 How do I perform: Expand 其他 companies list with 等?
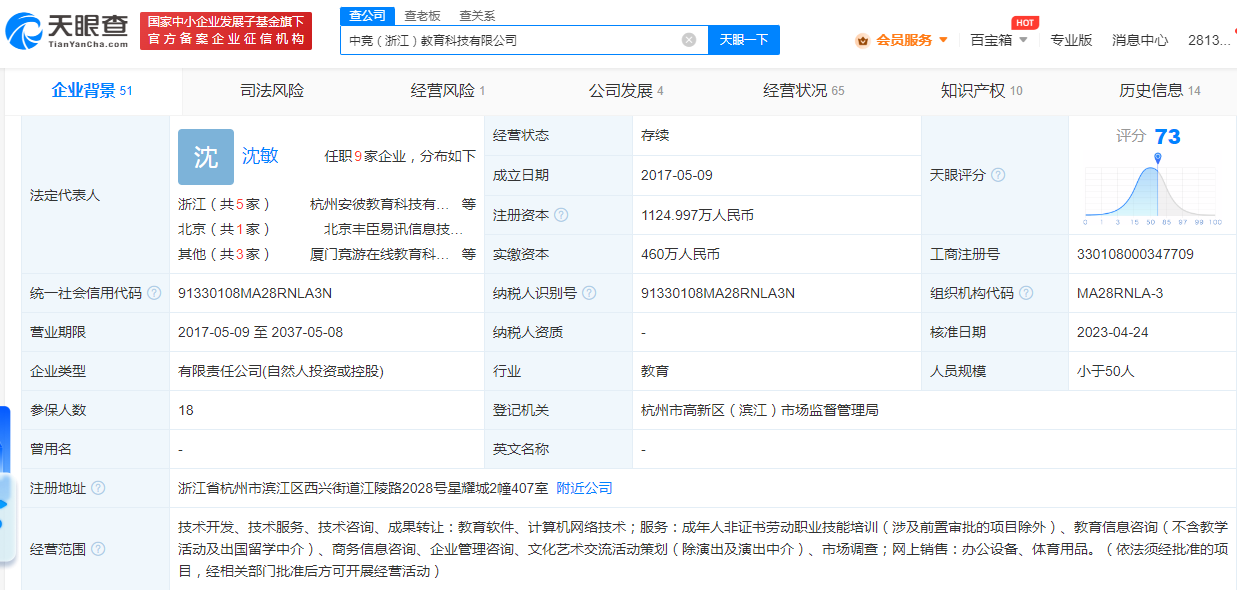coord(469,254)
